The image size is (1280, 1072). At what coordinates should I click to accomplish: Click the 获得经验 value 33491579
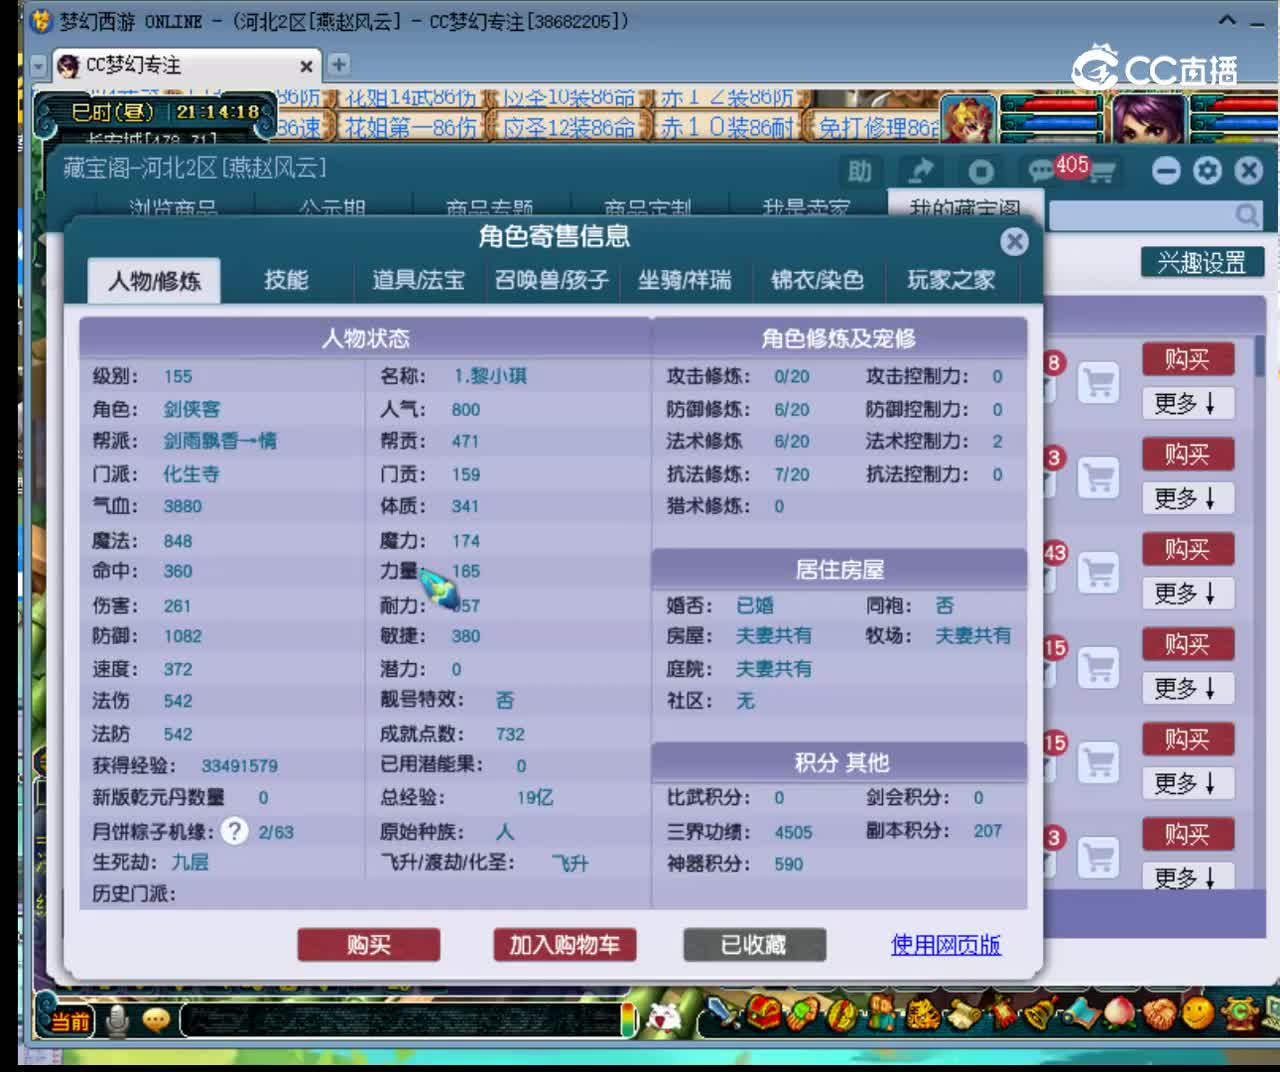tap(240, 766)
